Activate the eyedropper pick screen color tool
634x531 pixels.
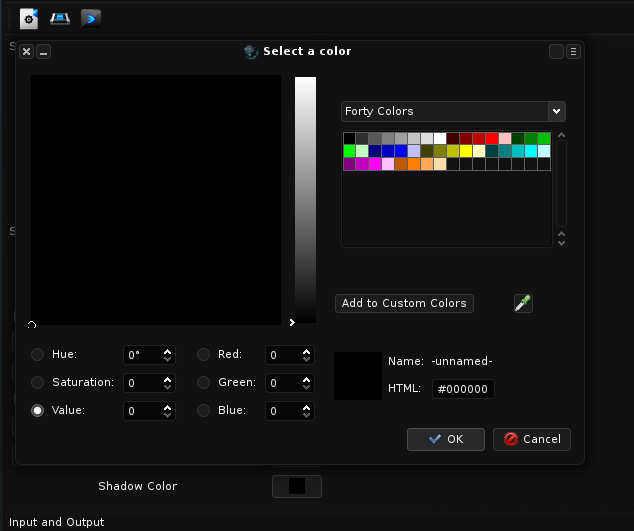click(523, 303)
